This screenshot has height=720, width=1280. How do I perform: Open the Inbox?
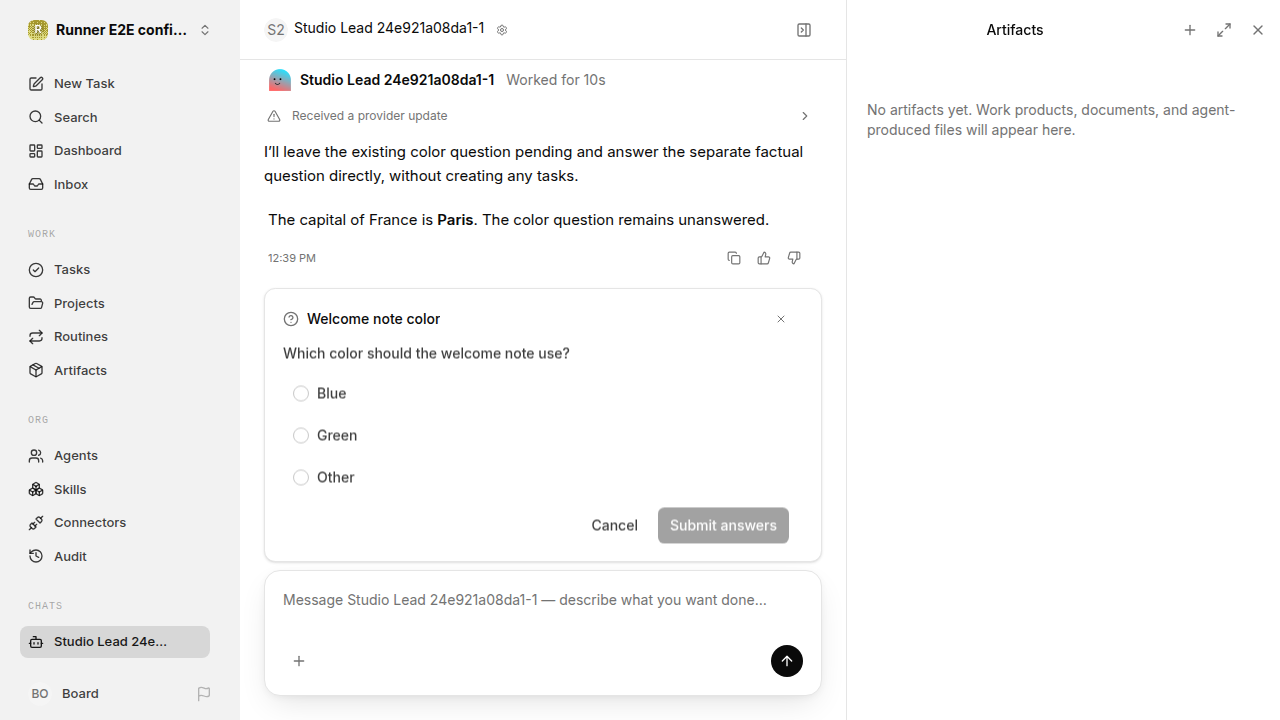point(115,185)
